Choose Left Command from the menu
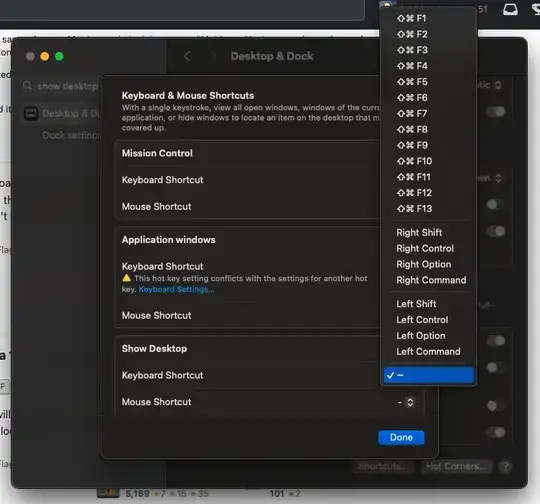The image size is (540, 504). click(429, 351)
